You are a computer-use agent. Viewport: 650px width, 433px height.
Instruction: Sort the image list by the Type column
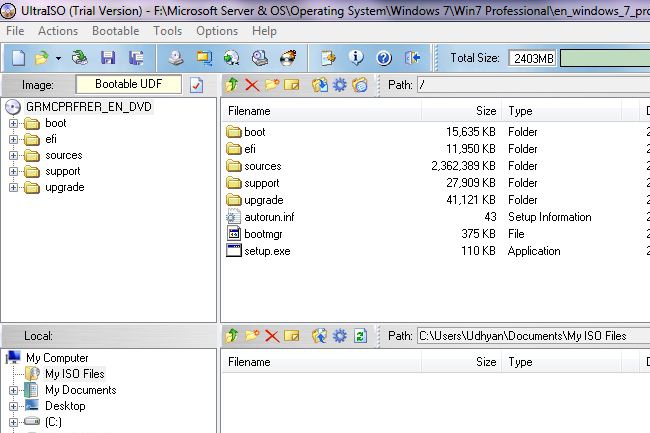pos(562,111)
